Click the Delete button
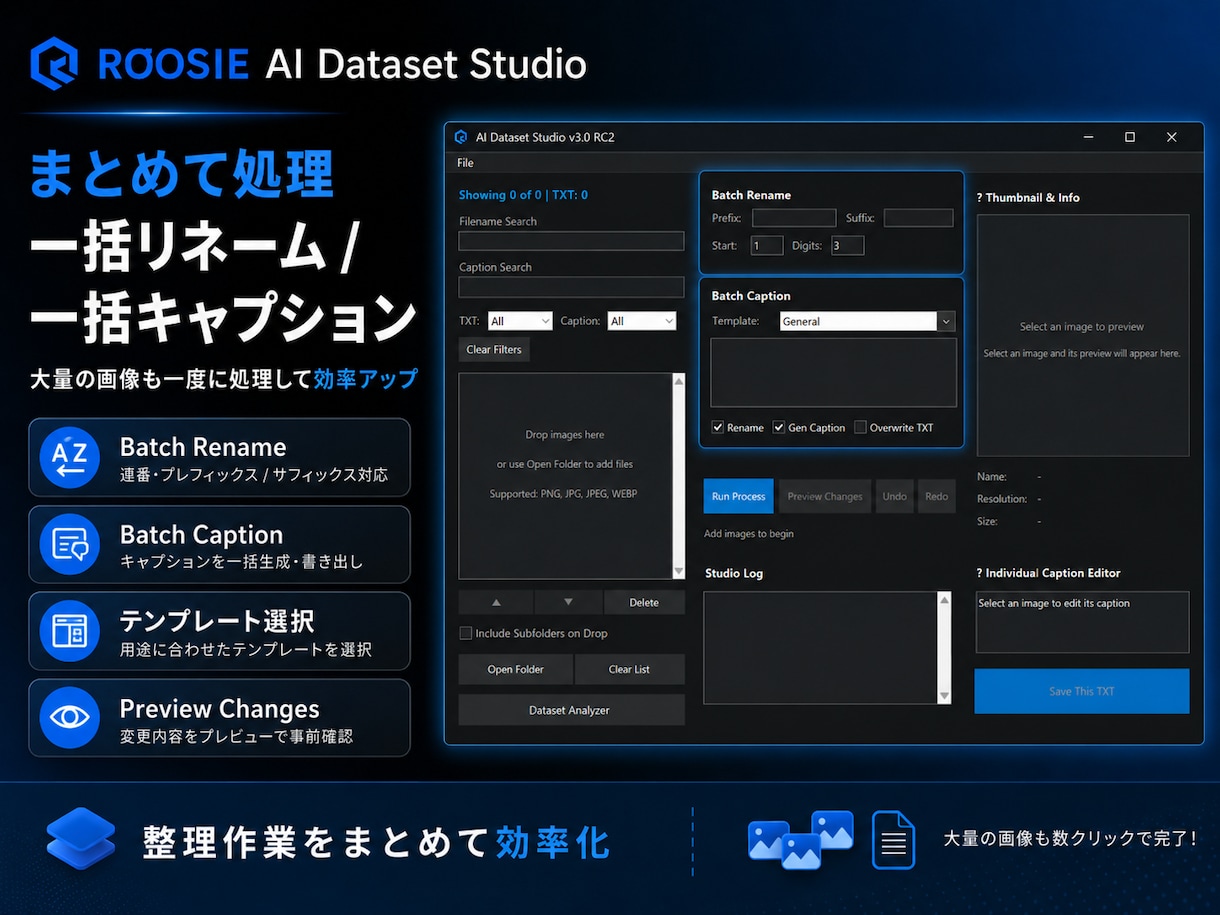This screenshot has height=915, width=1220. pyautogui.click(x=644, y=602)
